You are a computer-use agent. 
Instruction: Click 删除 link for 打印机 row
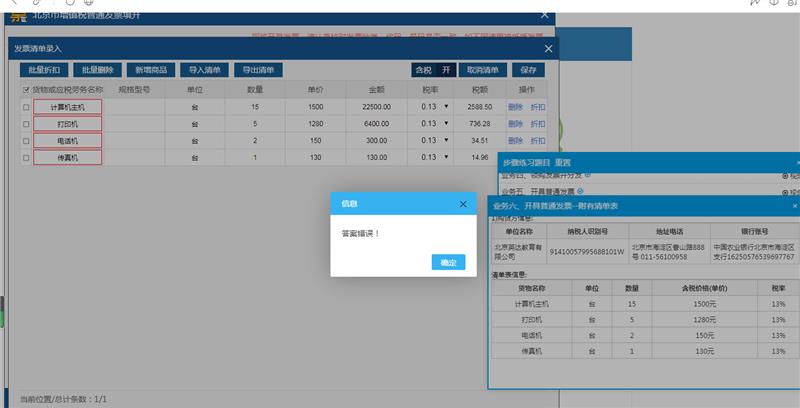point(515,124)
